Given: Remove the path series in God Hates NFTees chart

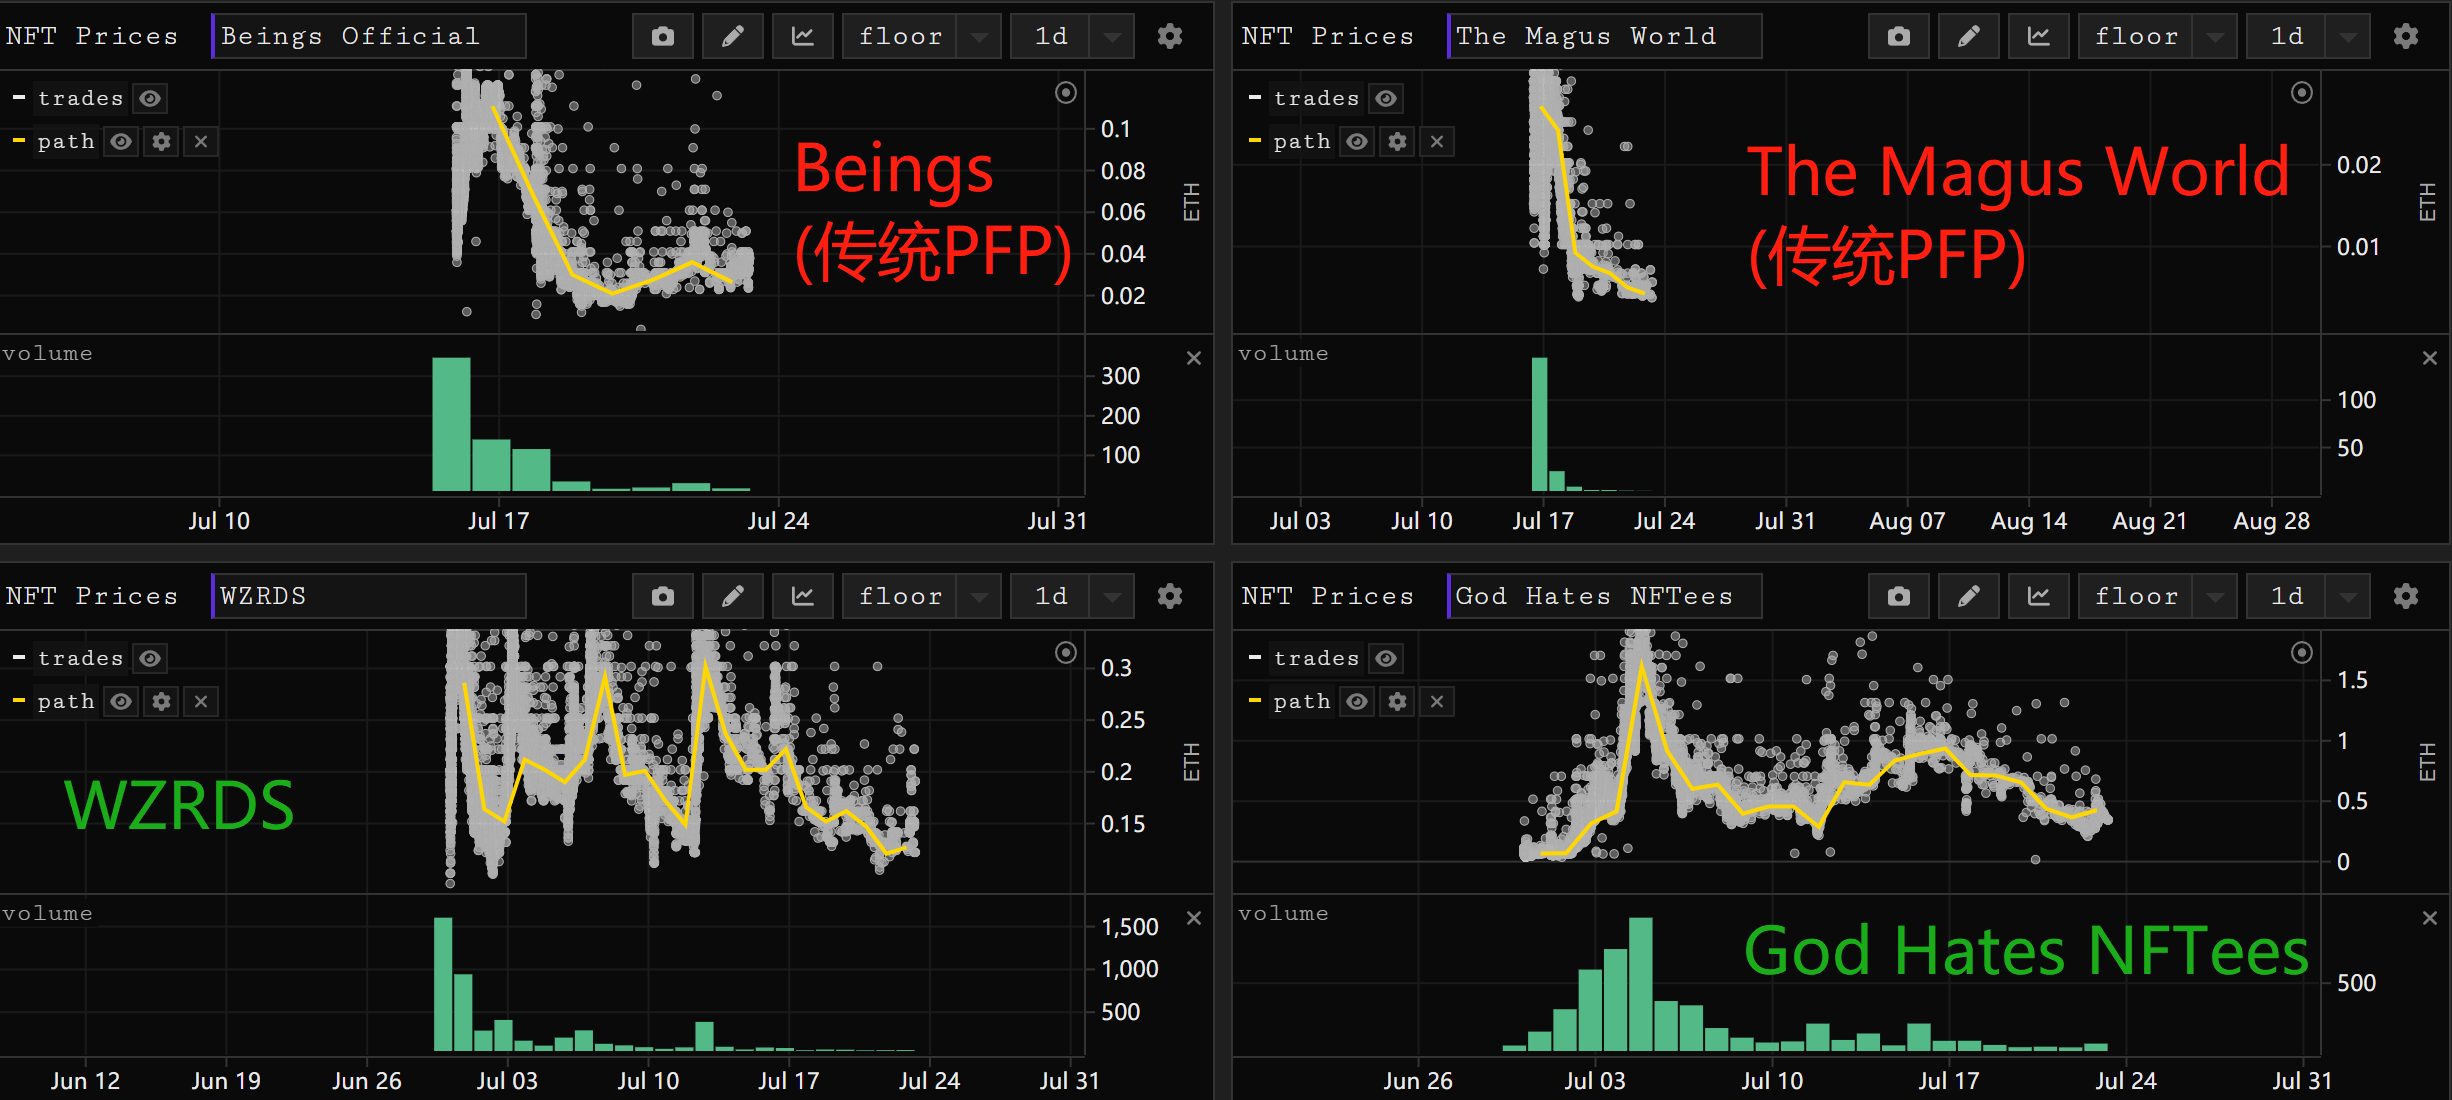Looking at the screenshot, I should click(1437, 702).
